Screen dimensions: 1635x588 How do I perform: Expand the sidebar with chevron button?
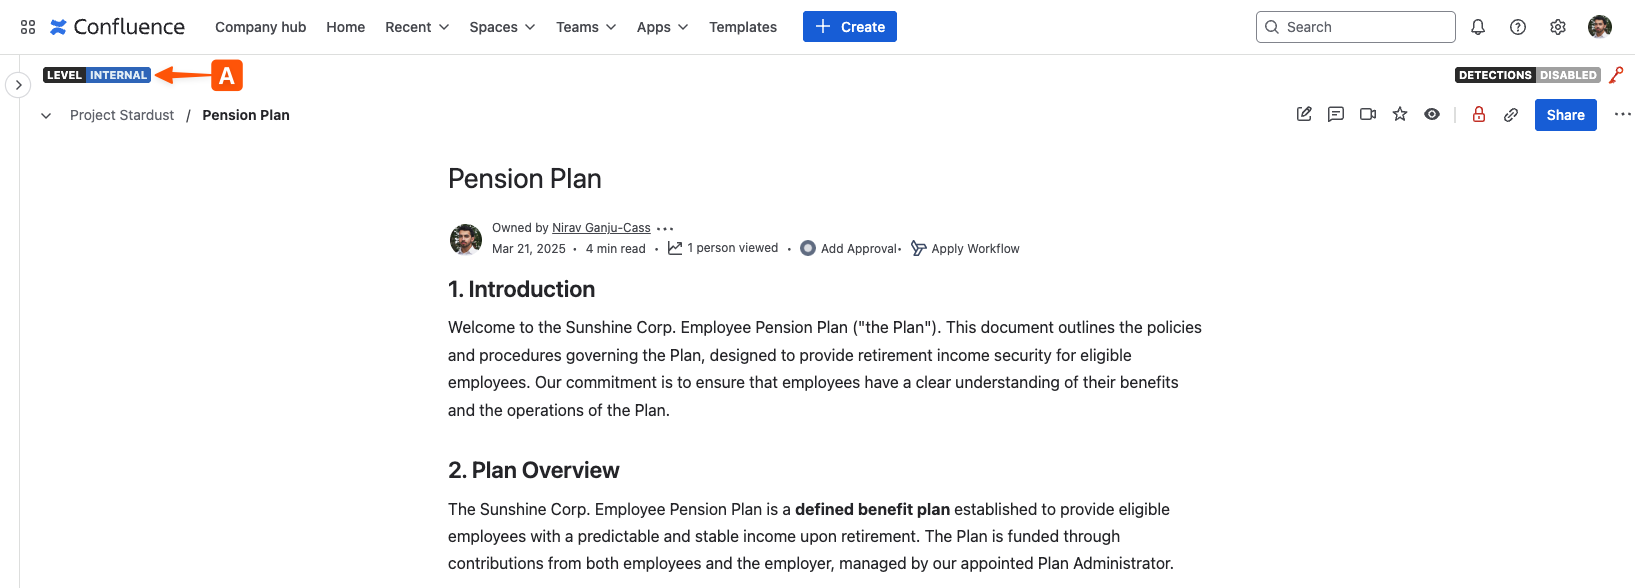(18, 85)
